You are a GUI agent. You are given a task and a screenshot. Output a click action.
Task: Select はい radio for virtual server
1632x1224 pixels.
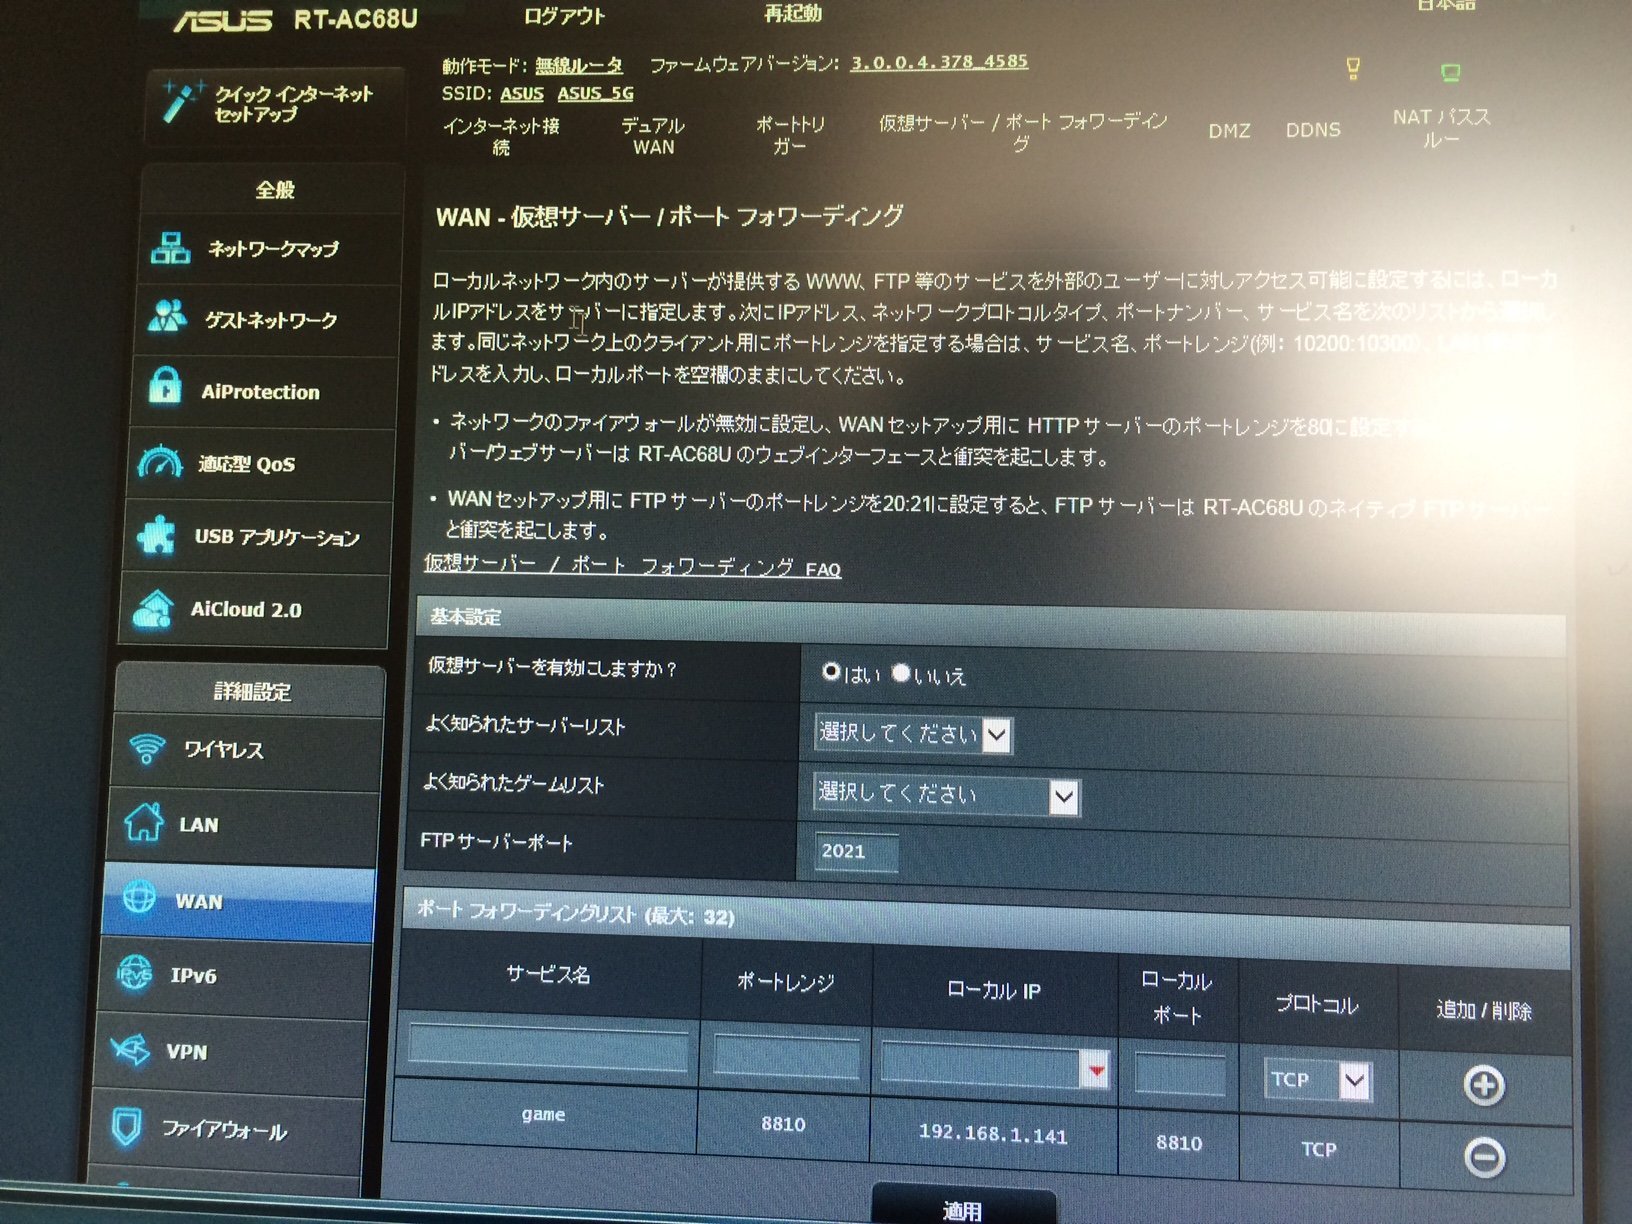tap(831, 672)
